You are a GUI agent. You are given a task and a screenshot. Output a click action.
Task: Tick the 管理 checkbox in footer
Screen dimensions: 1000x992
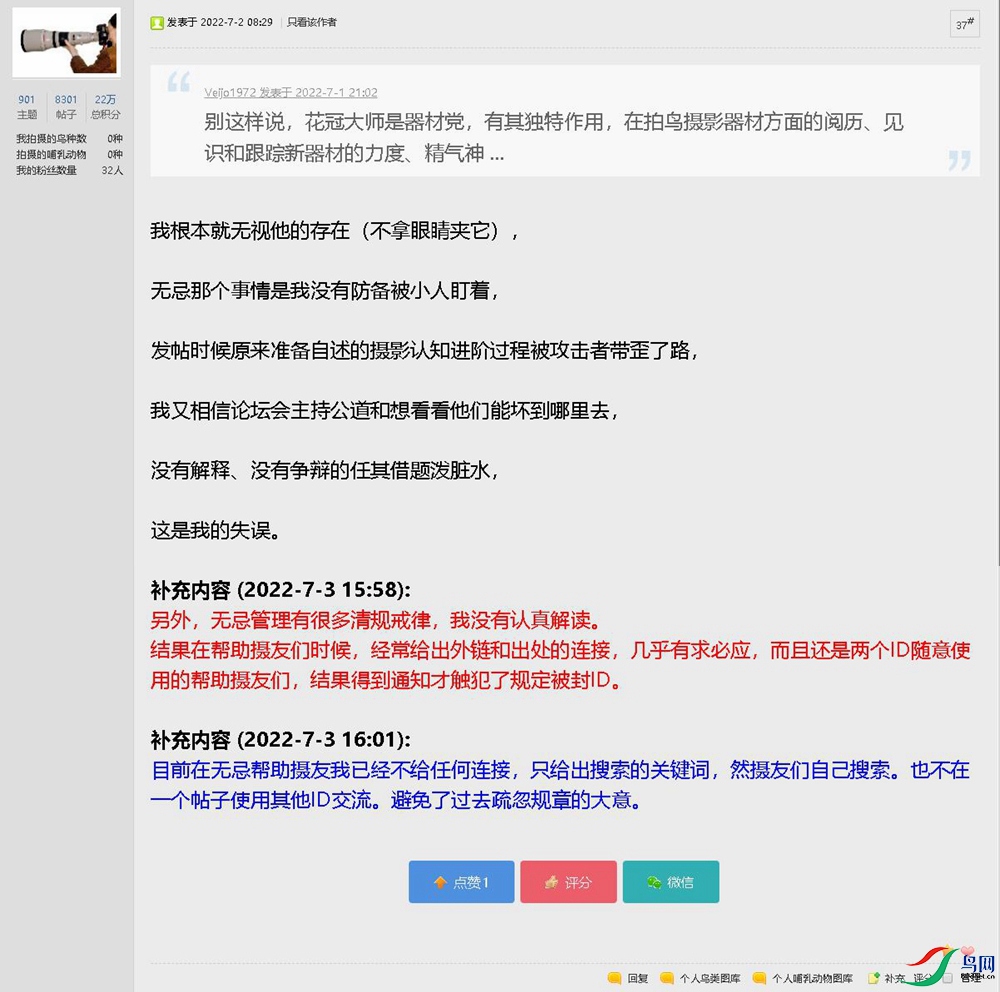[x=948, y=978]
